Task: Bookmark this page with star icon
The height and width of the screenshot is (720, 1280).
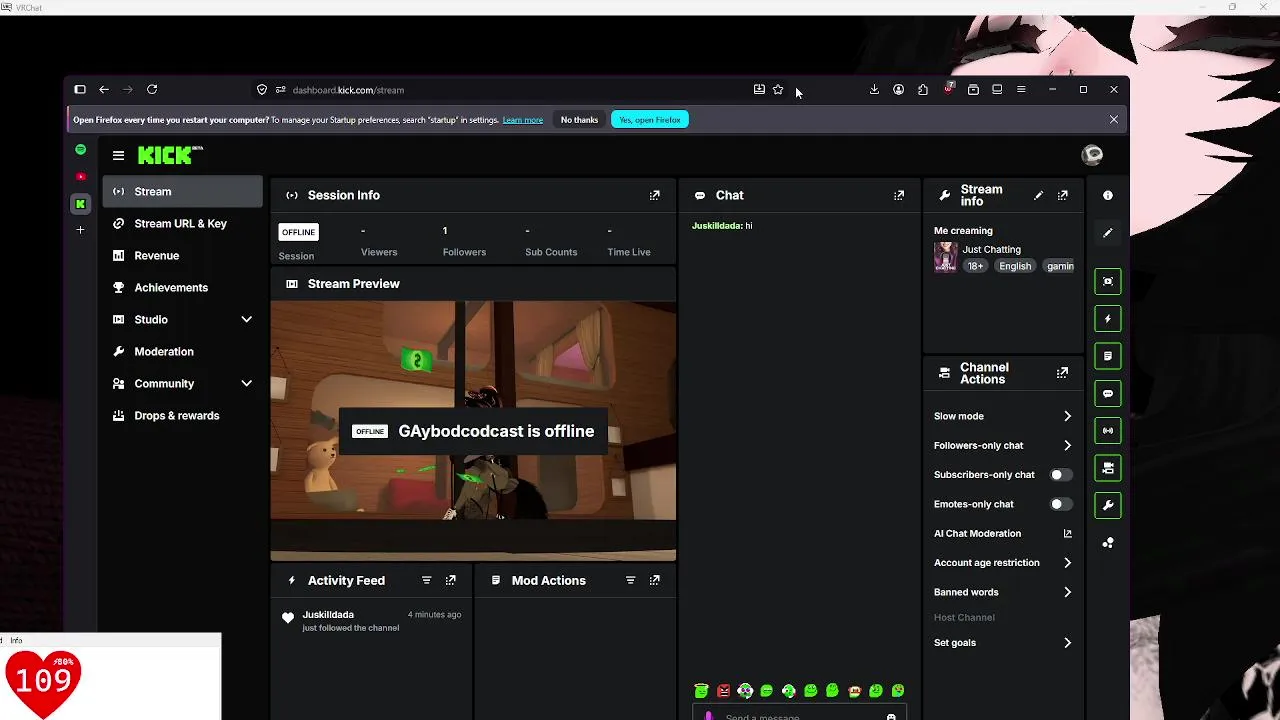Action: 778,90
